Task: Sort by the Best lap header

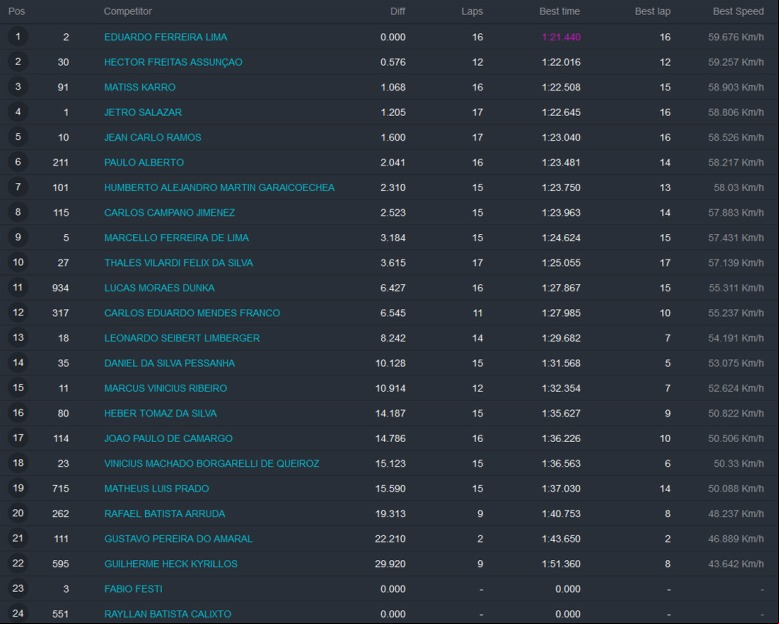Action: point(652,11)
